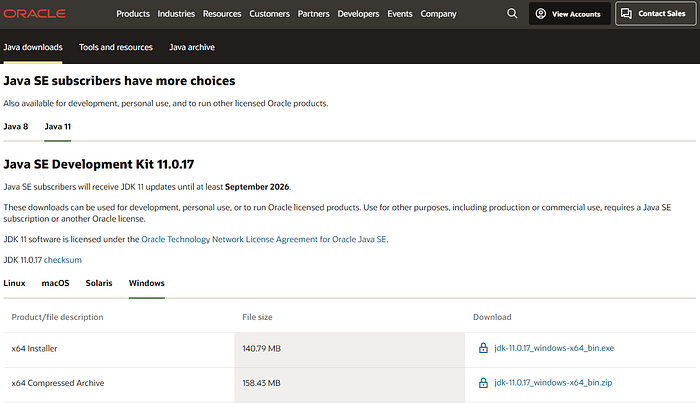The width and height of the screenshot is (700, 403).
Task: Select the Java downloads tab
Action: pyautogui.click(x=33, y=47)
